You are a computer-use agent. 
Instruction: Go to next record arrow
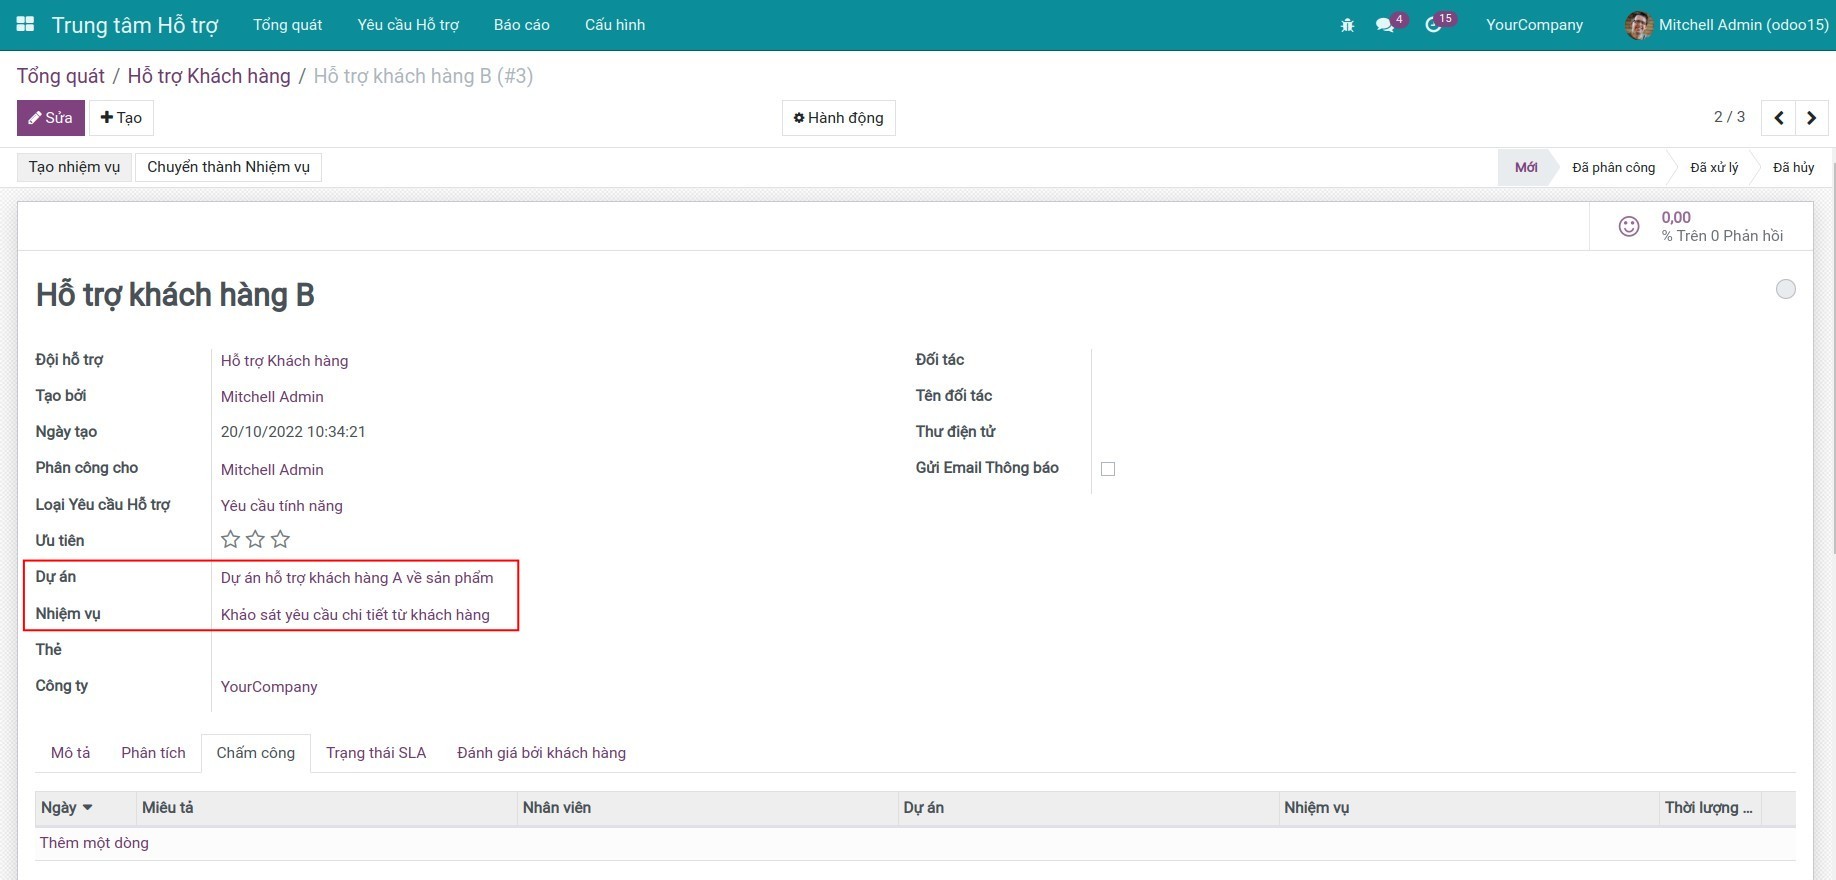coord(1811,118)
